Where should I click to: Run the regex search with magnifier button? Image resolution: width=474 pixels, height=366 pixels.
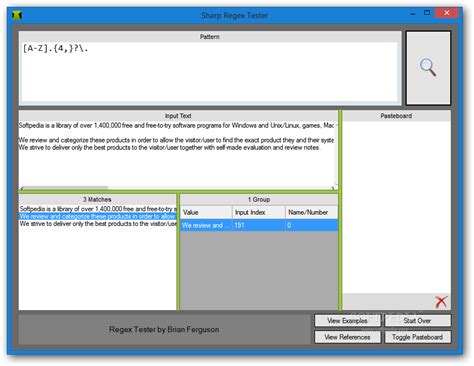tap(428, 68)
